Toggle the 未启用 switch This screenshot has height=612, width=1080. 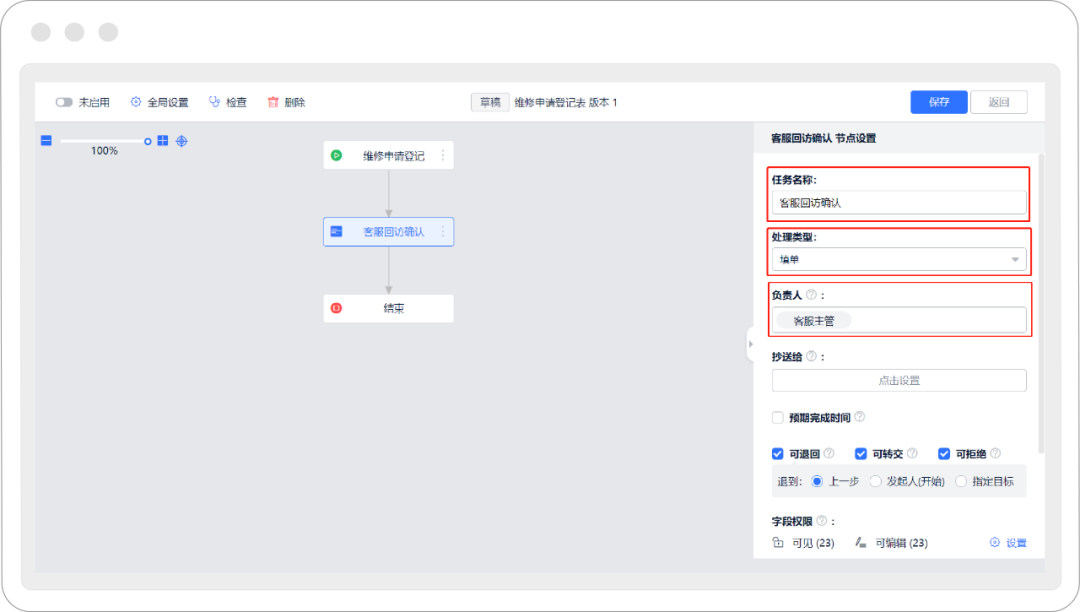(x=64, y=102)
